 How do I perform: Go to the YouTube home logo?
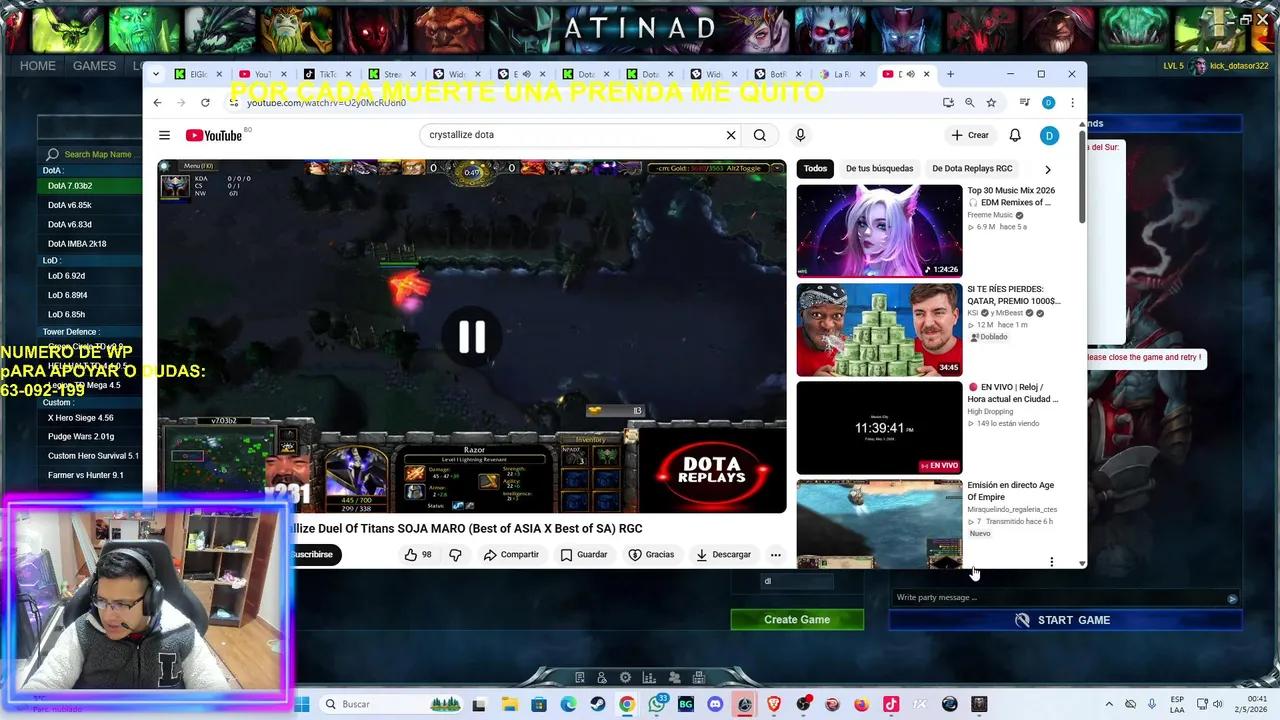tap(213, 135)
